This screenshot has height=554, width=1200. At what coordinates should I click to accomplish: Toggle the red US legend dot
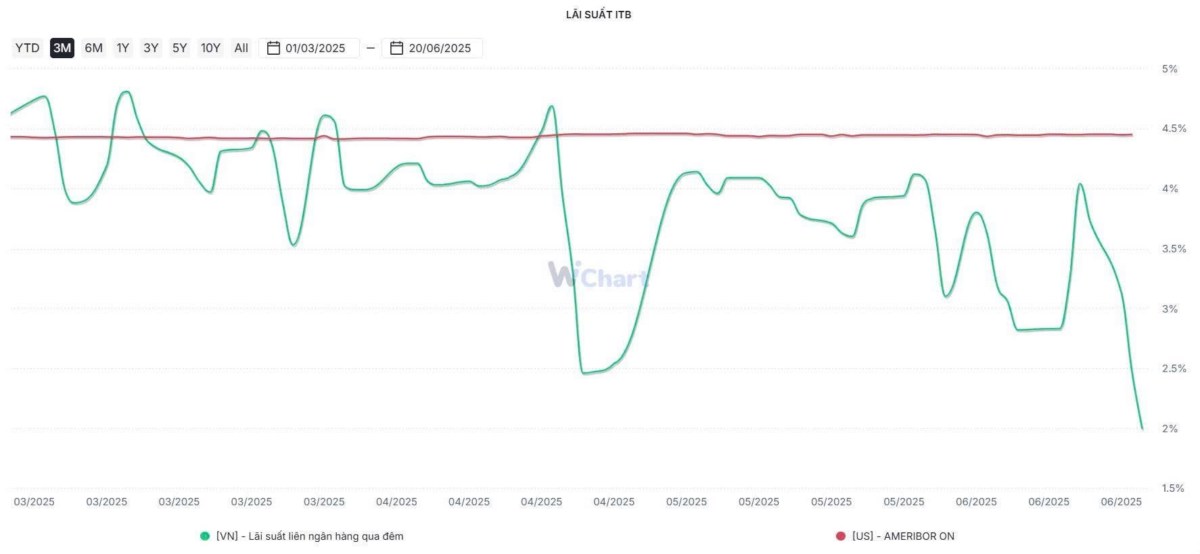(841, 536)
